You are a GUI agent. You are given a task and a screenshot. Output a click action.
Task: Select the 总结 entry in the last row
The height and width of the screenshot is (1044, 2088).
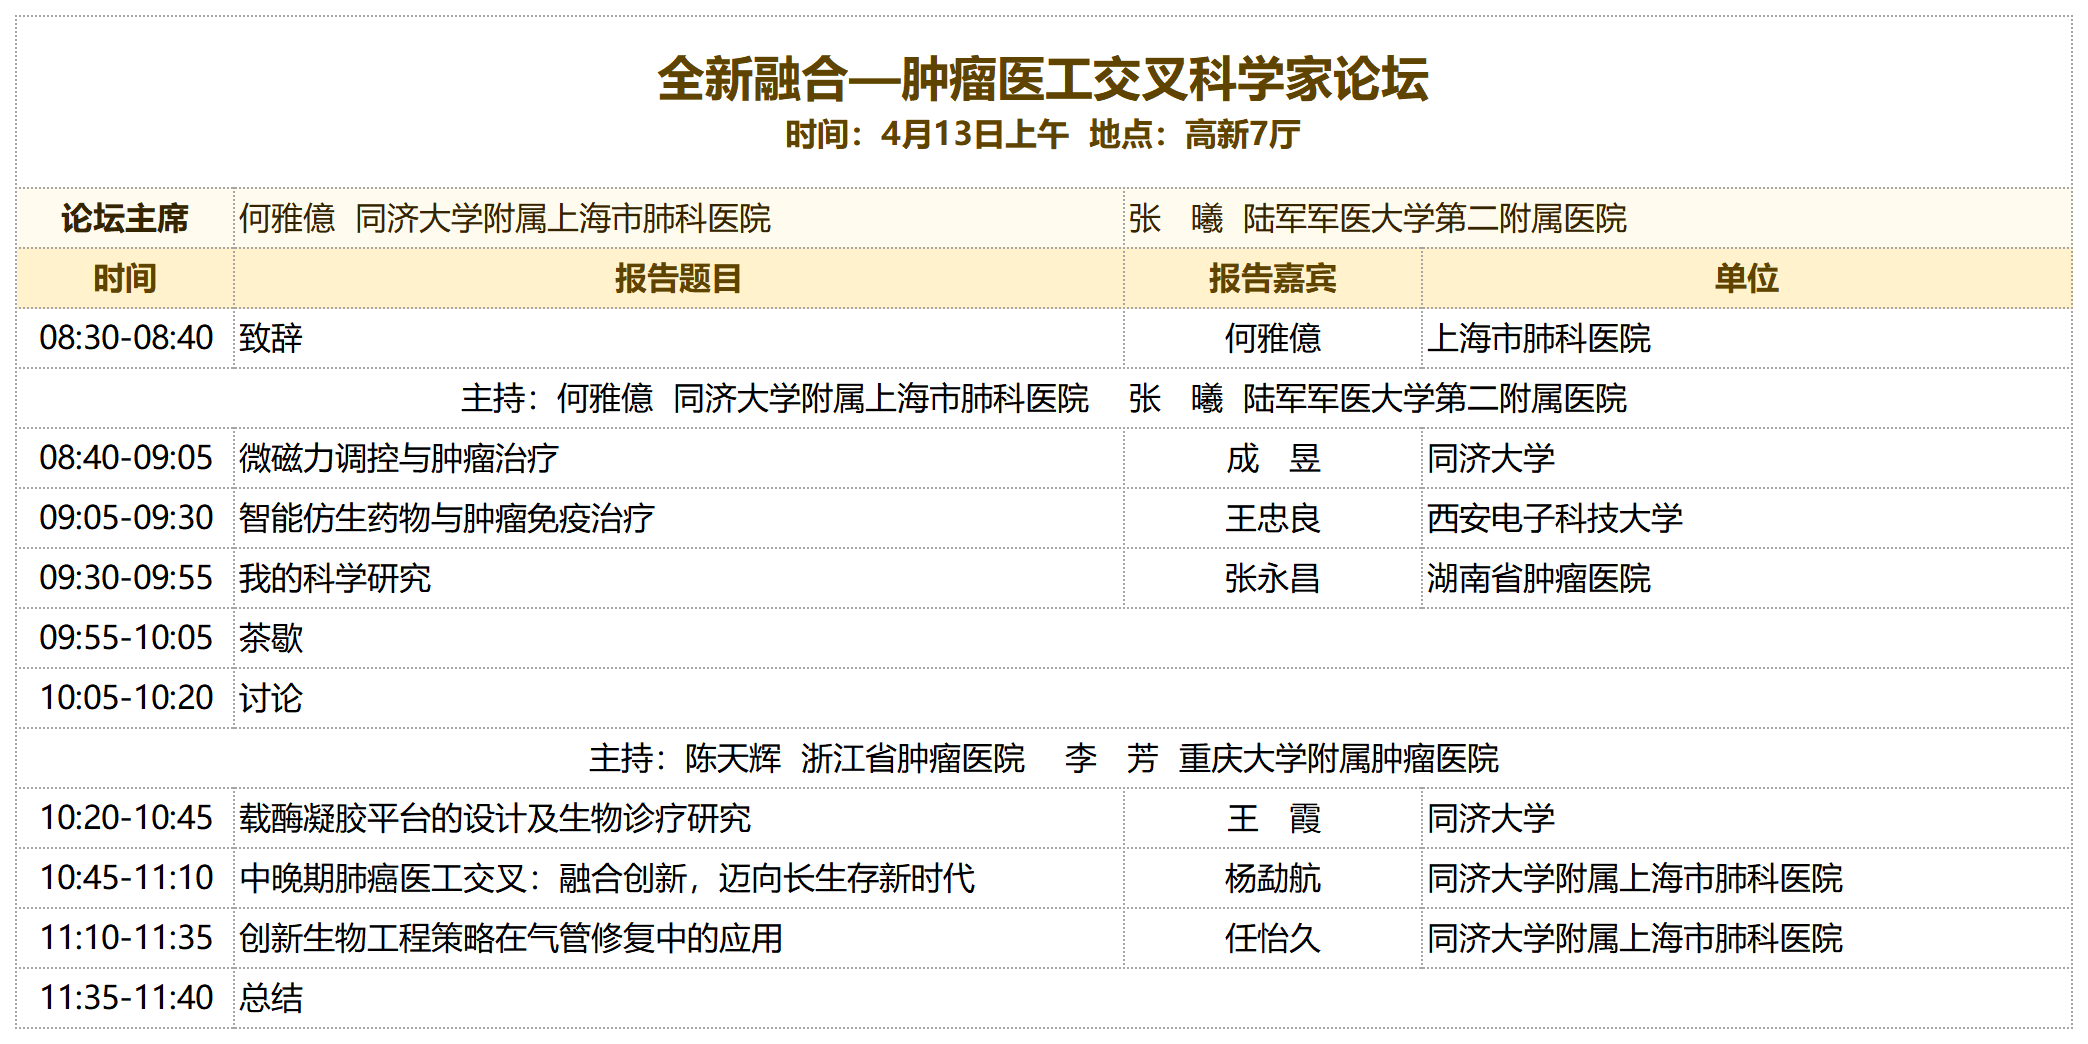coord(271,998)
